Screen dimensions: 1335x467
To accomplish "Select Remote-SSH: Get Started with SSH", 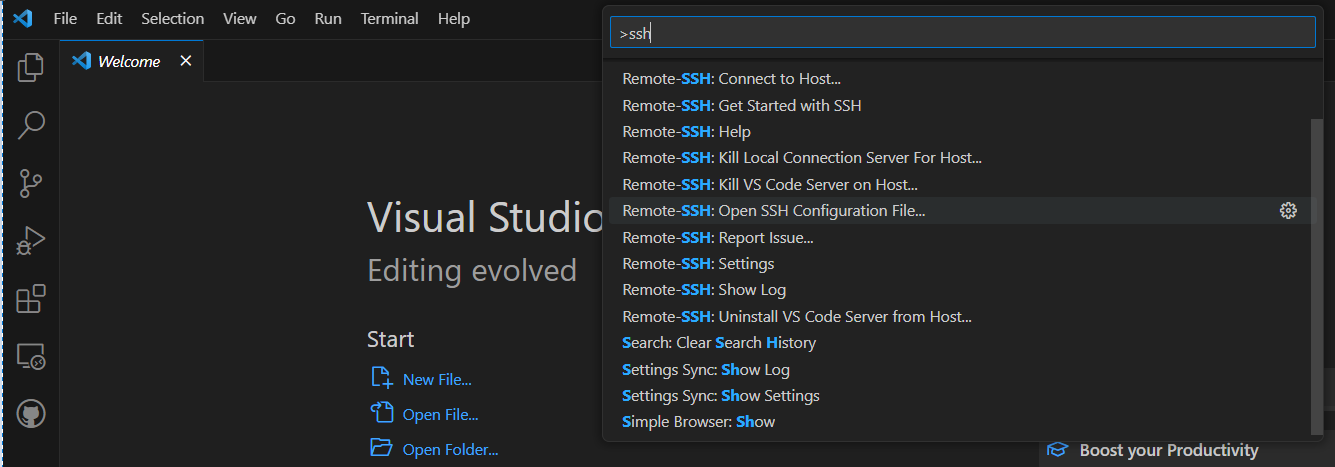I will point(960,105).
